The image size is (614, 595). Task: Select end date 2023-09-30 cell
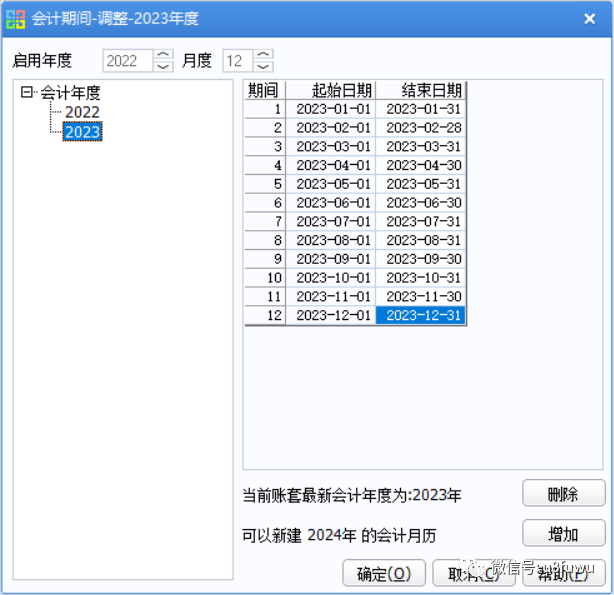click(421, 259)
